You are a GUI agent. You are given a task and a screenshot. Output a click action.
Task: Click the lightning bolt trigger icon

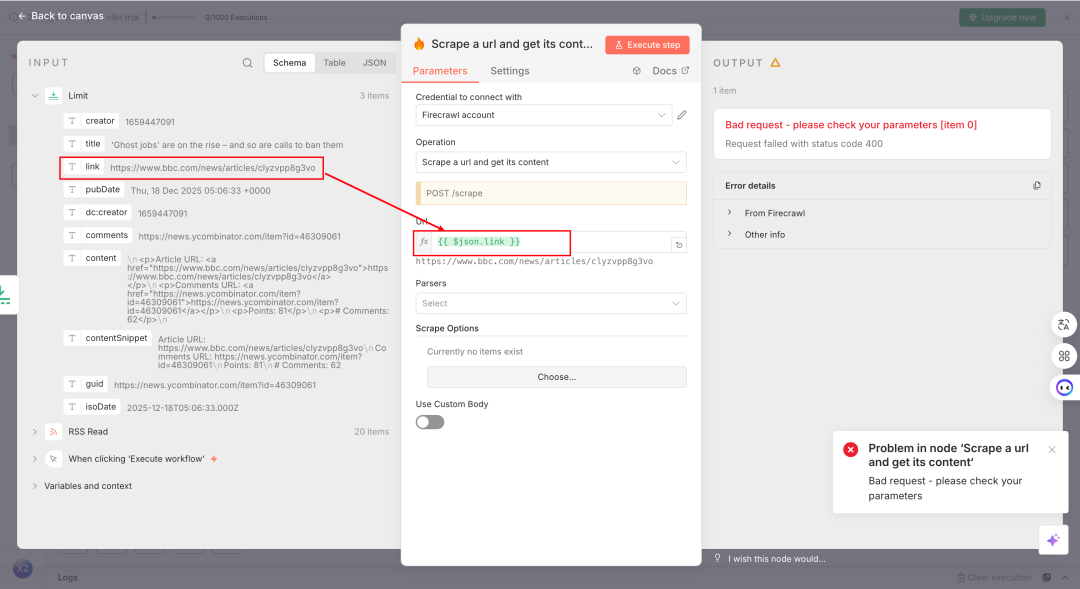click(x=214, y=459)
